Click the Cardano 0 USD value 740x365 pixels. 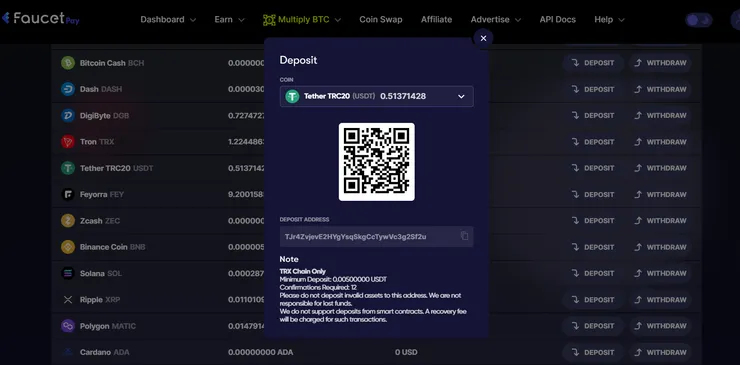point(406,352)
